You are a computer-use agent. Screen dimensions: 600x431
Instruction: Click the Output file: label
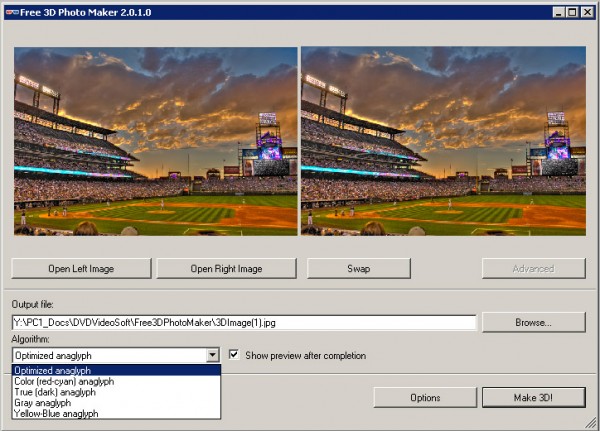(33, 304)
